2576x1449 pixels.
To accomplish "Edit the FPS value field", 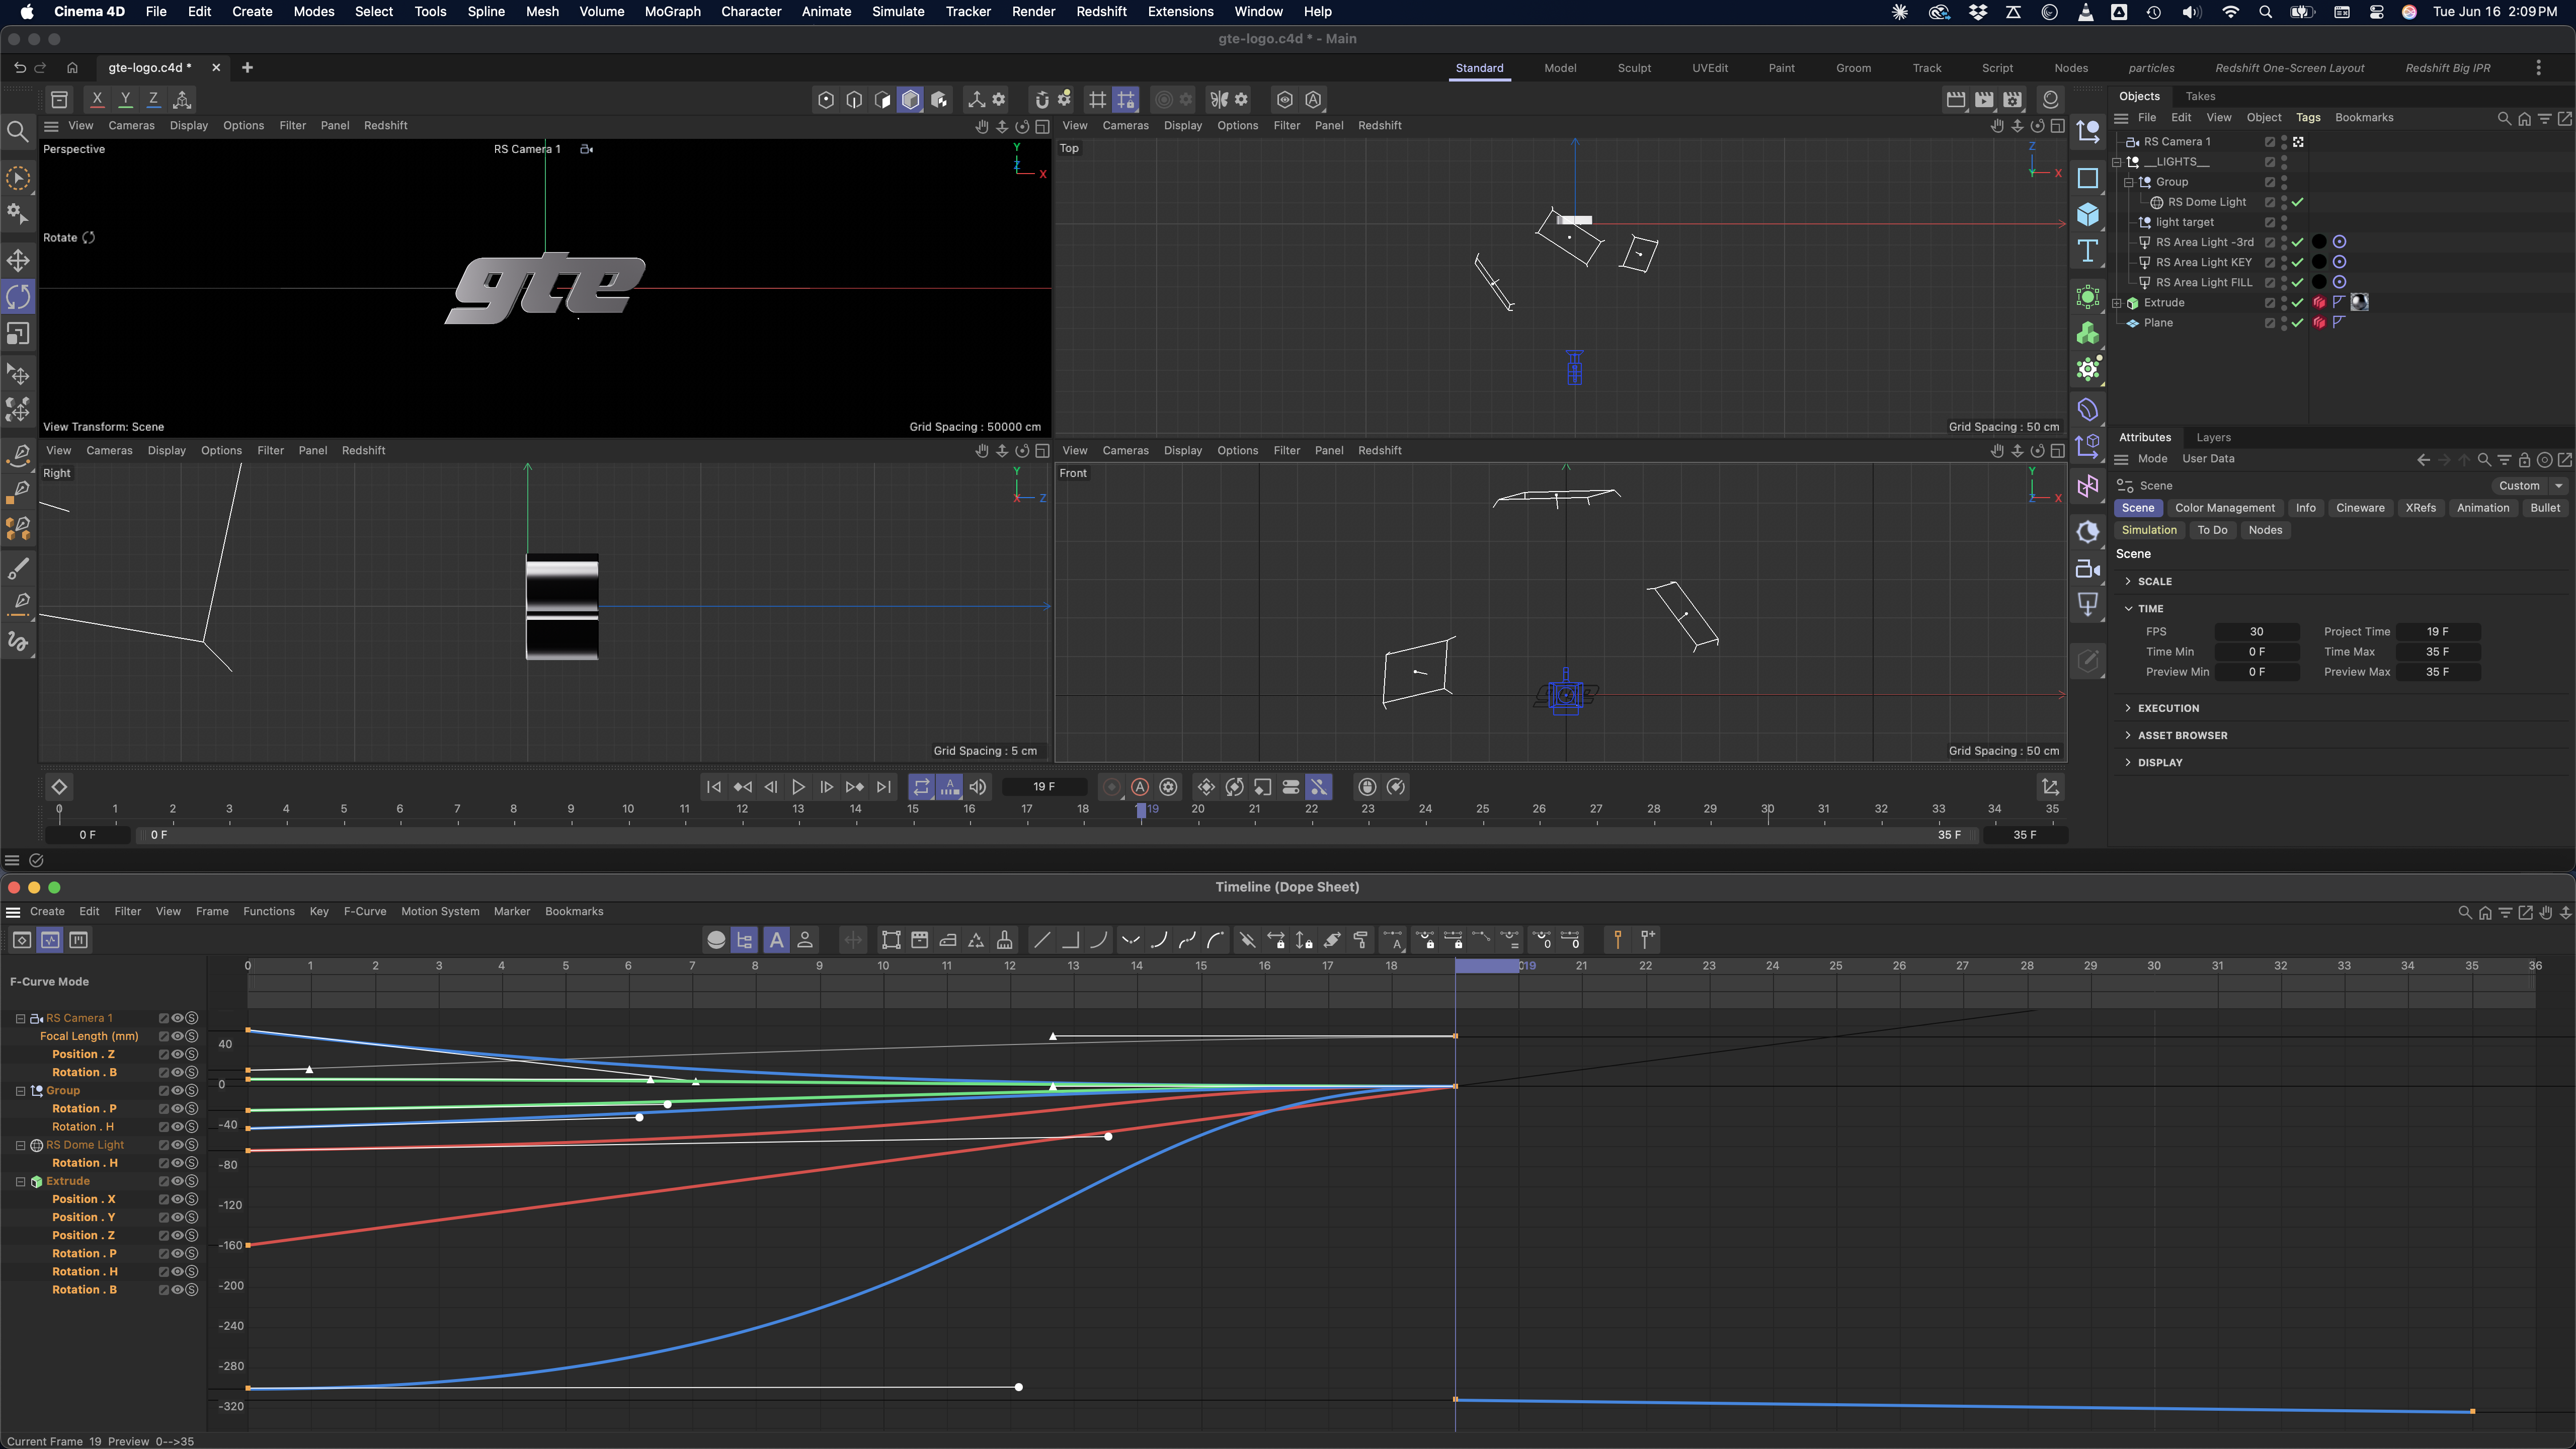I will [x=2256, y=632].
